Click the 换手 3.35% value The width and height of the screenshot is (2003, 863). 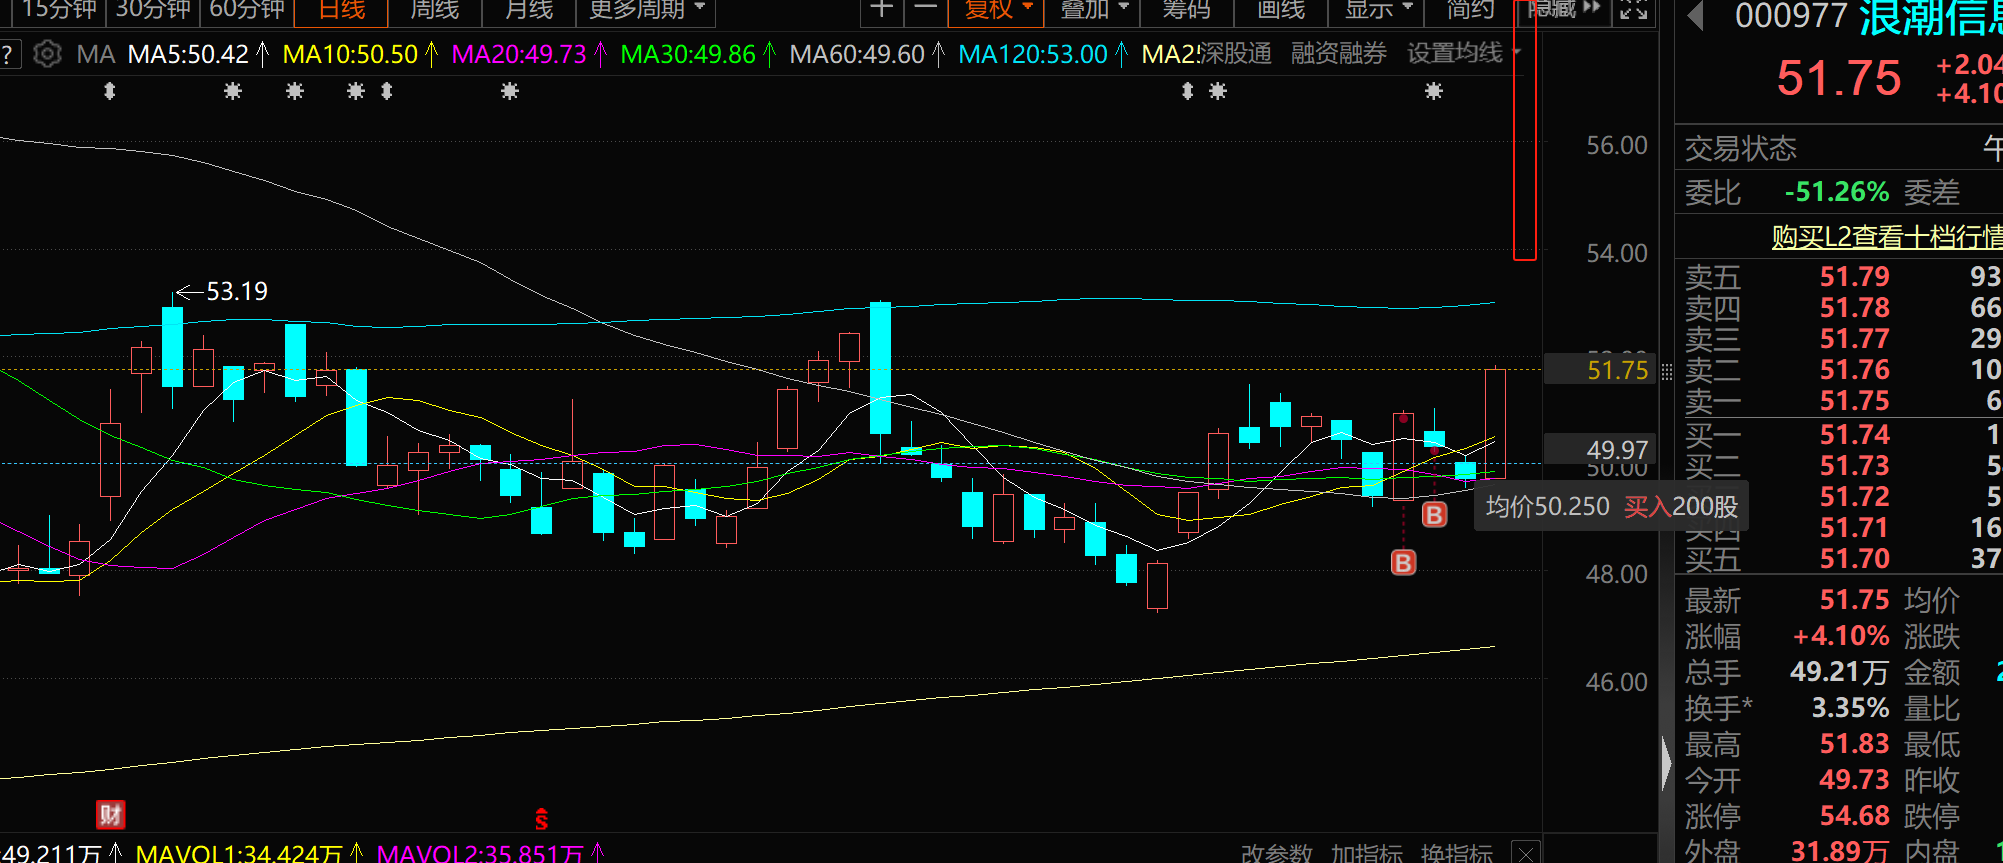point(1850,708)
